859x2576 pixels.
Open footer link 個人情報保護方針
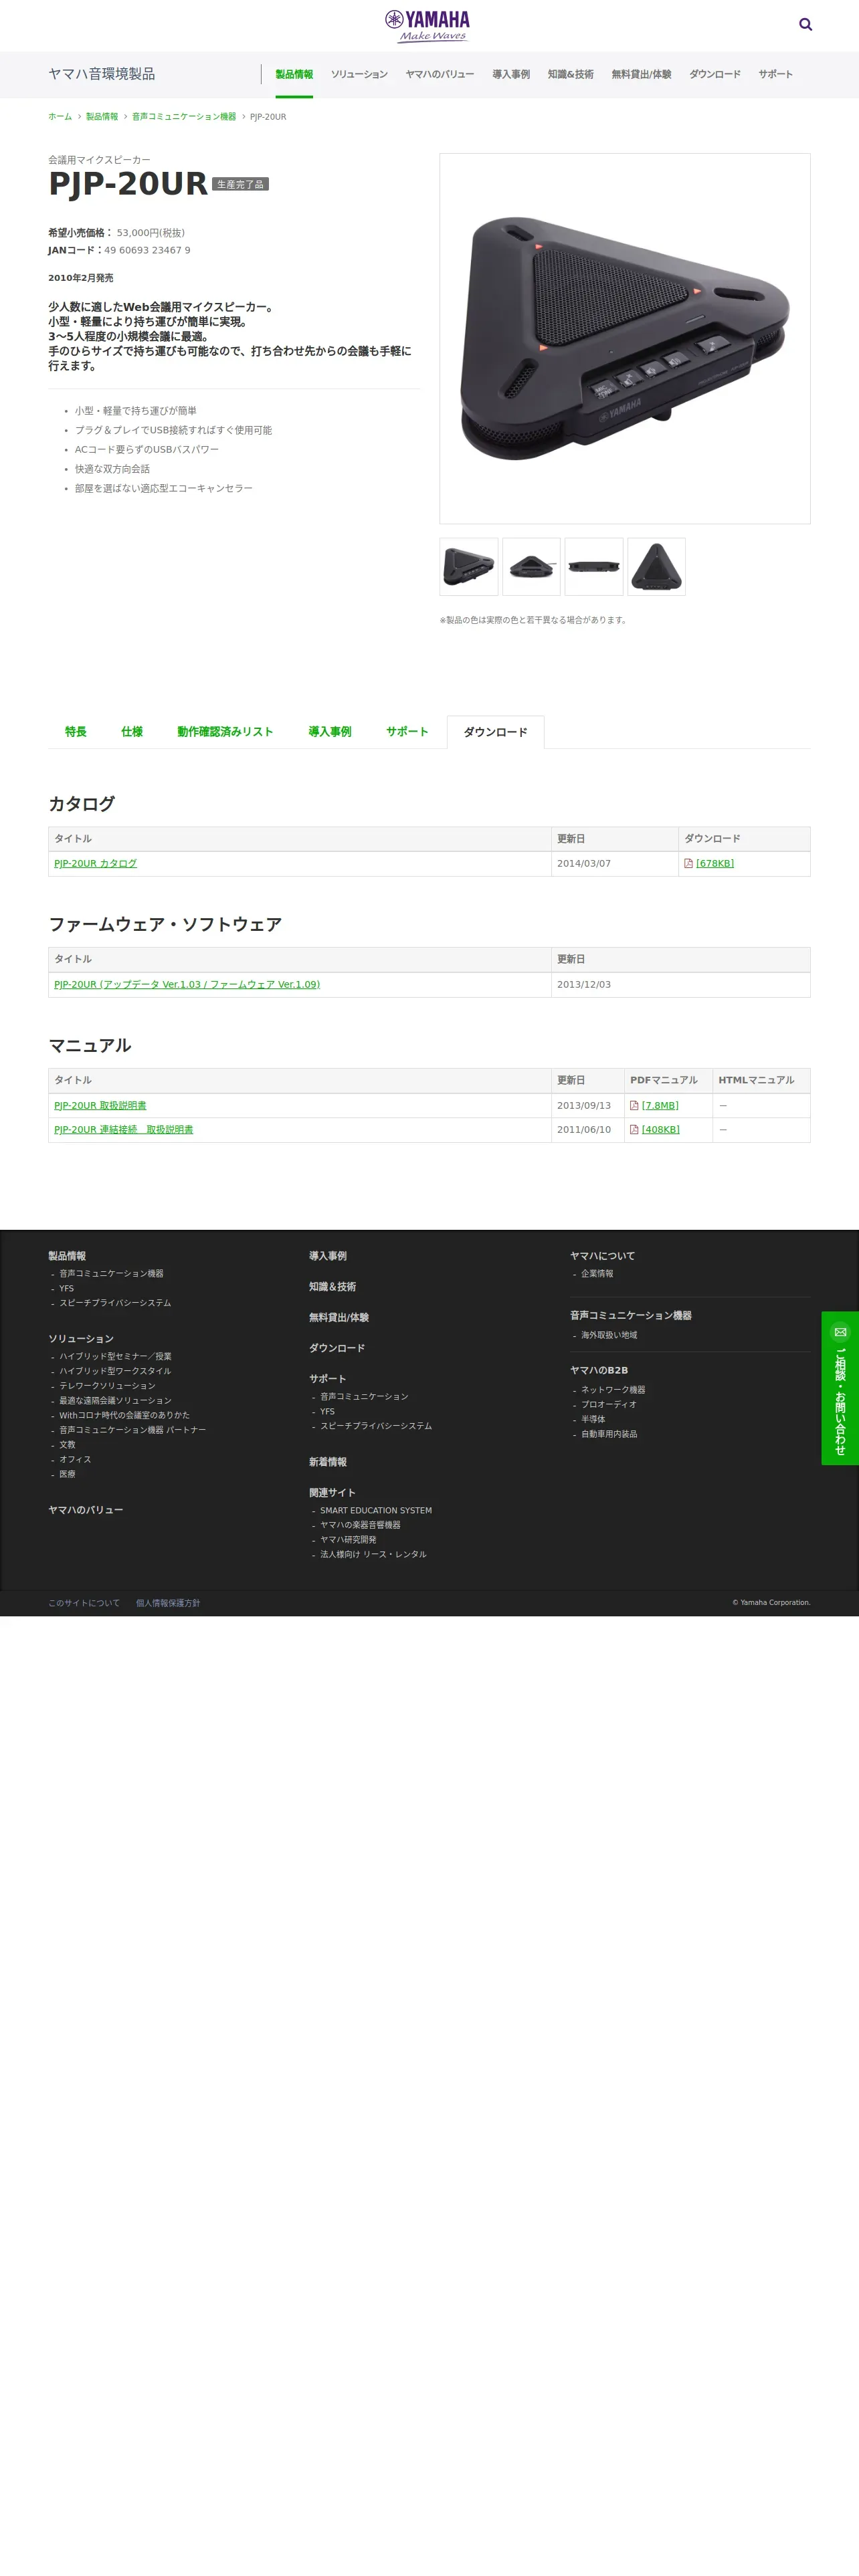(x=168, y=1603)
